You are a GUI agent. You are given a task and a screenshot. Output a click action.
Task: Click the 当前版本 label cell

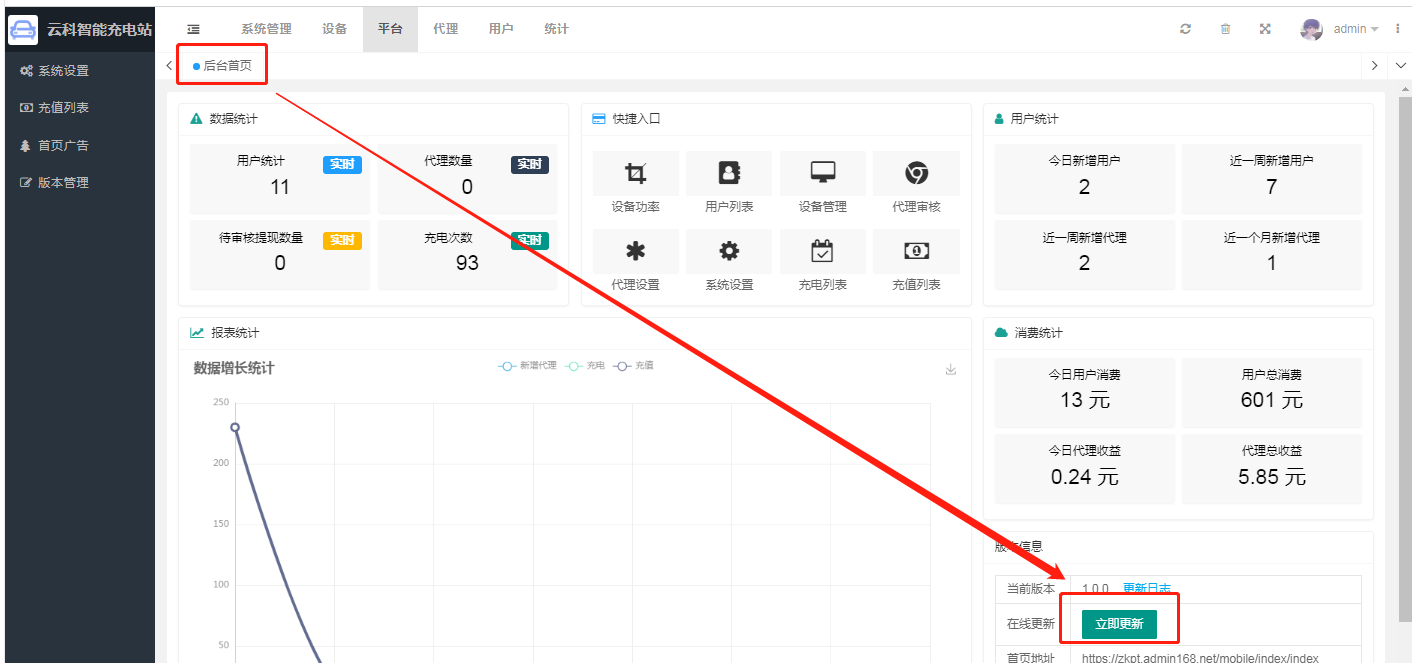1032,589
